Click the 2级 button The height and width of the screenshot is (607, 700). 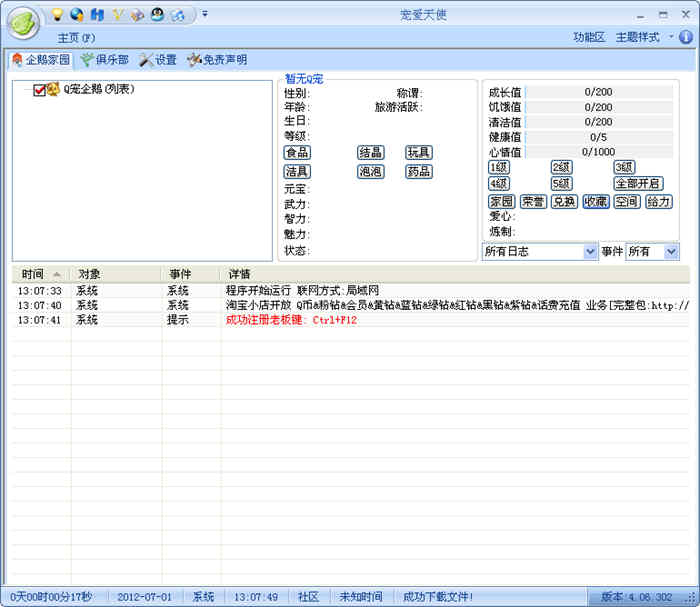coord(562,168)
